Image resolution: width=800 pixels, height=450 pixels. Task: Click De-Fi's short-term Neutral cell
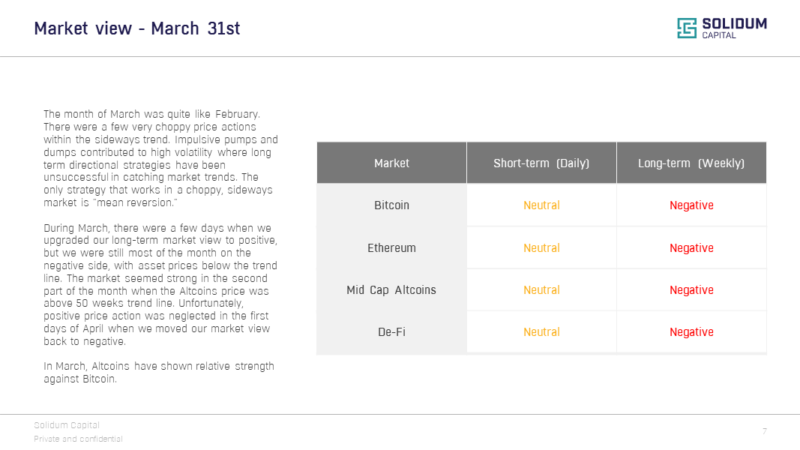coord(541,332)
